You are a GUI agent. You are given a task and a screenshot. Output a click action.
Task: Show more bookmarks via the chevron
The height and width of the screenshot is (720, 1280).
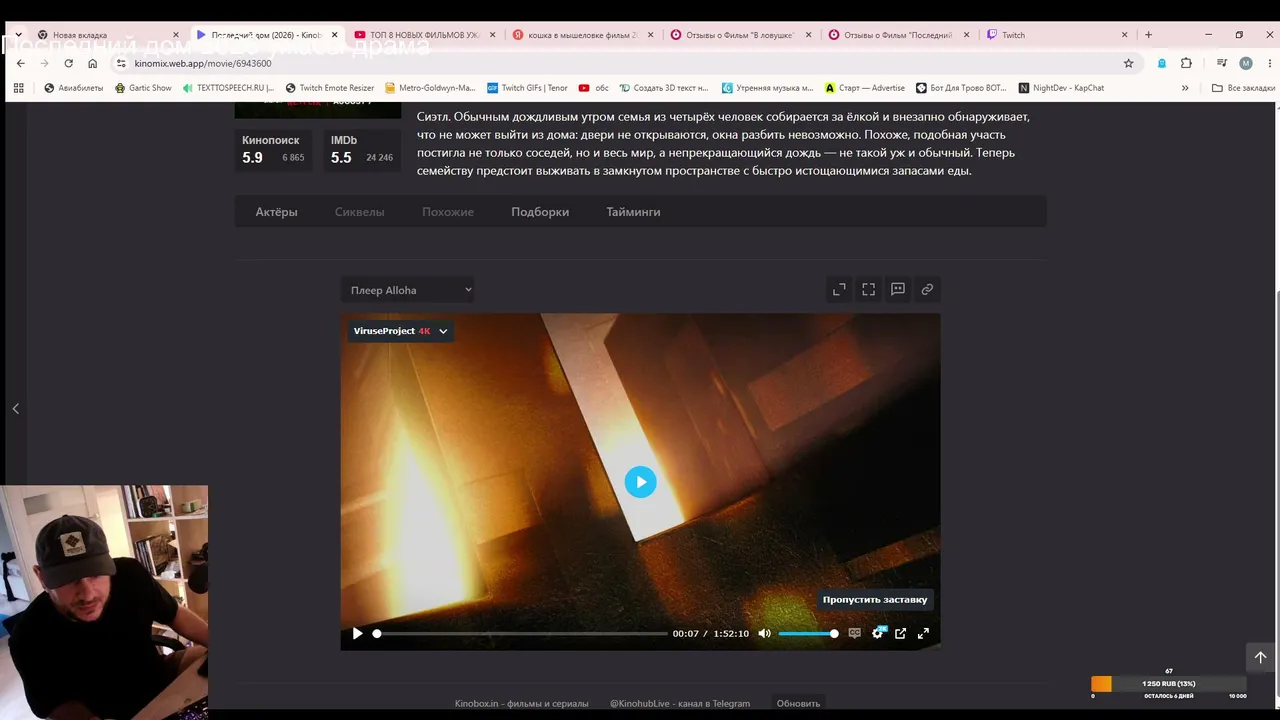click(1185, 88)
